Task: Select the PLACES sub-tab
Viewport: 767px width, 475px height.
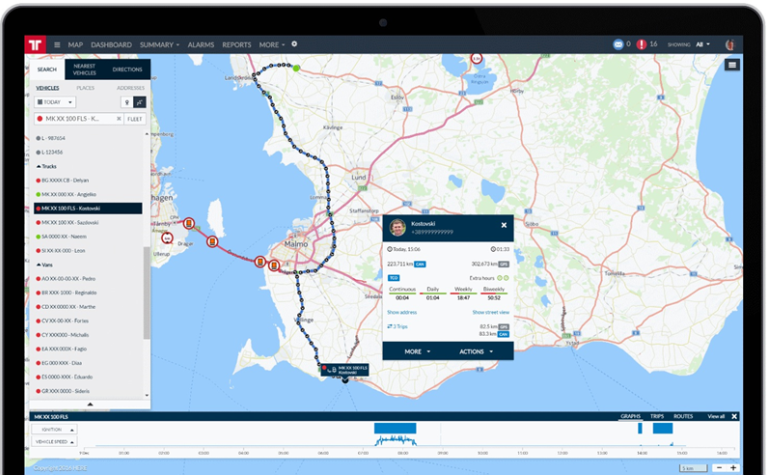Action: click(x=85, y=88)
